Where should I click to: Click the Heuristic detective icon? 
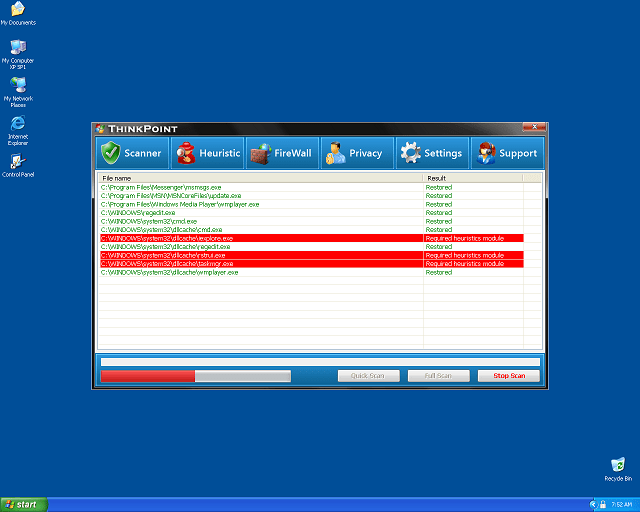(x=185, y=153)
